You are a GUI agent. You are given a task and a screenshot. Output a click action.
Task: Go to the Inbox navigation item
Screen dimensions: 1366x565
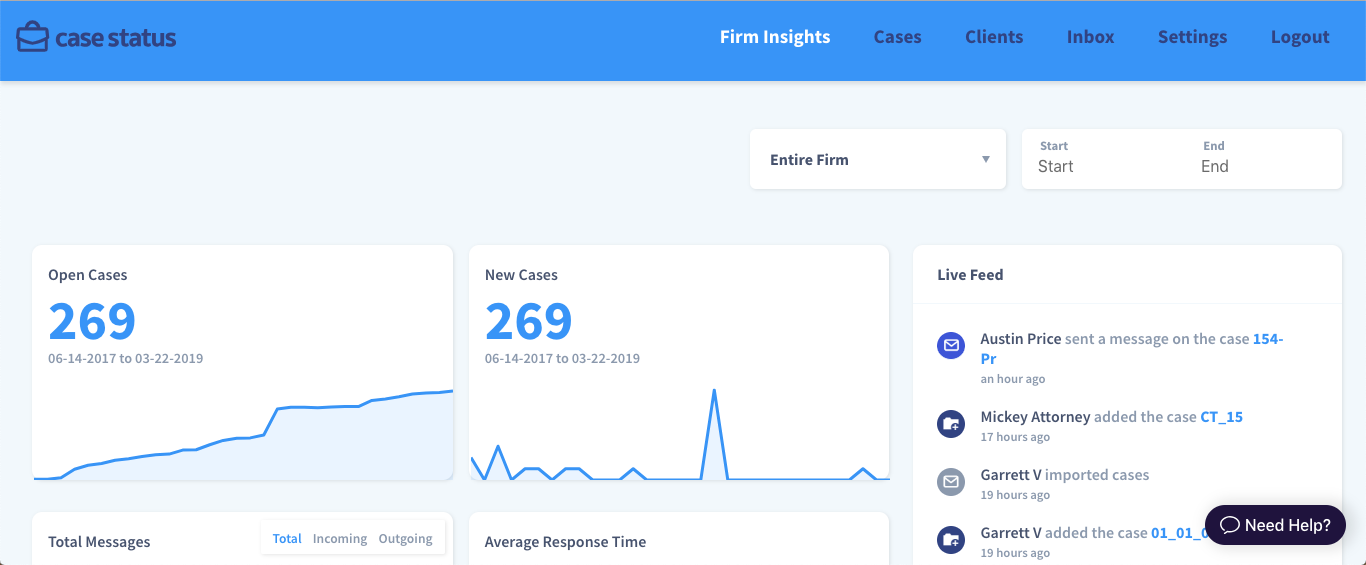click(1090, 37)
